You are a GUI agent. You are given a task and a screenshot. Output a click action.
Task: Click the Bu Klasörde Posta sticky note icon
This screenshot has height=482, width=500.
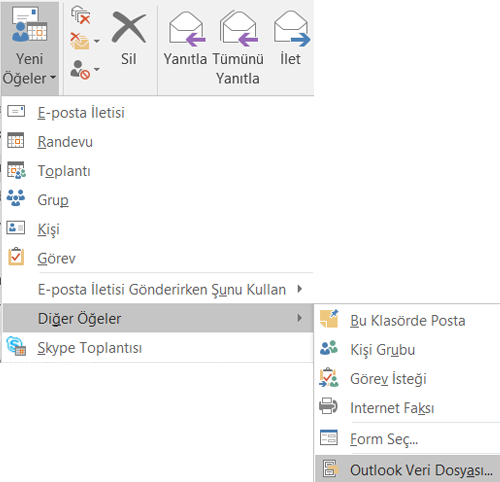click(x=329, y=319)
